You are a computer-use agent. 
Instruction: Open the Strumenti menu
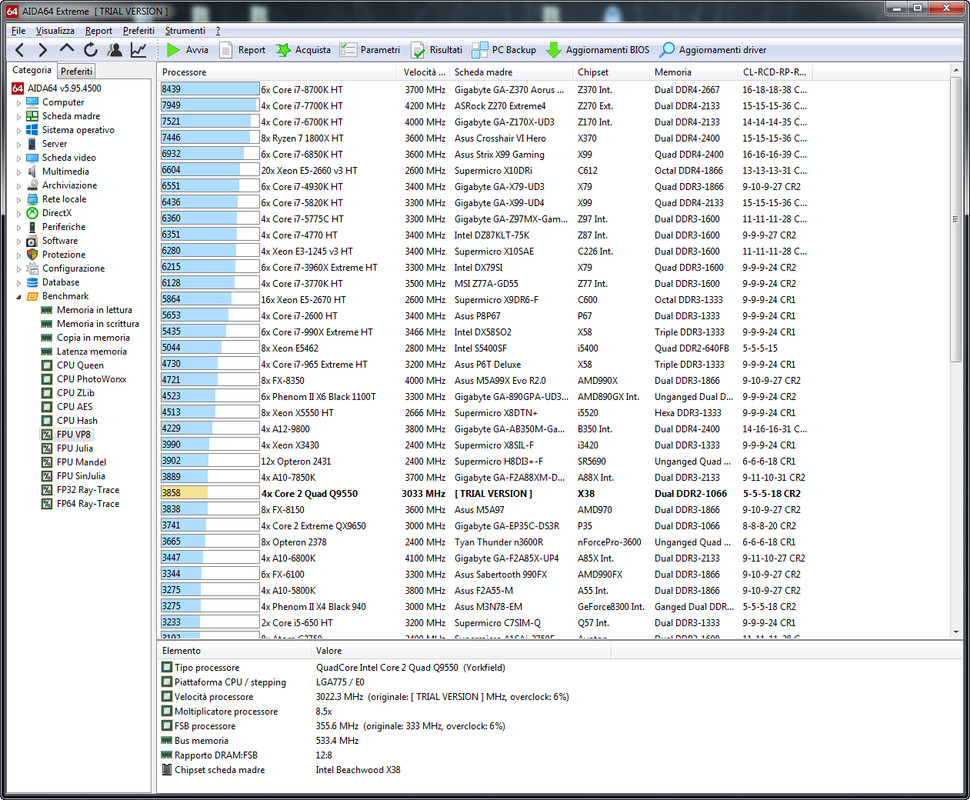point(185,30)
